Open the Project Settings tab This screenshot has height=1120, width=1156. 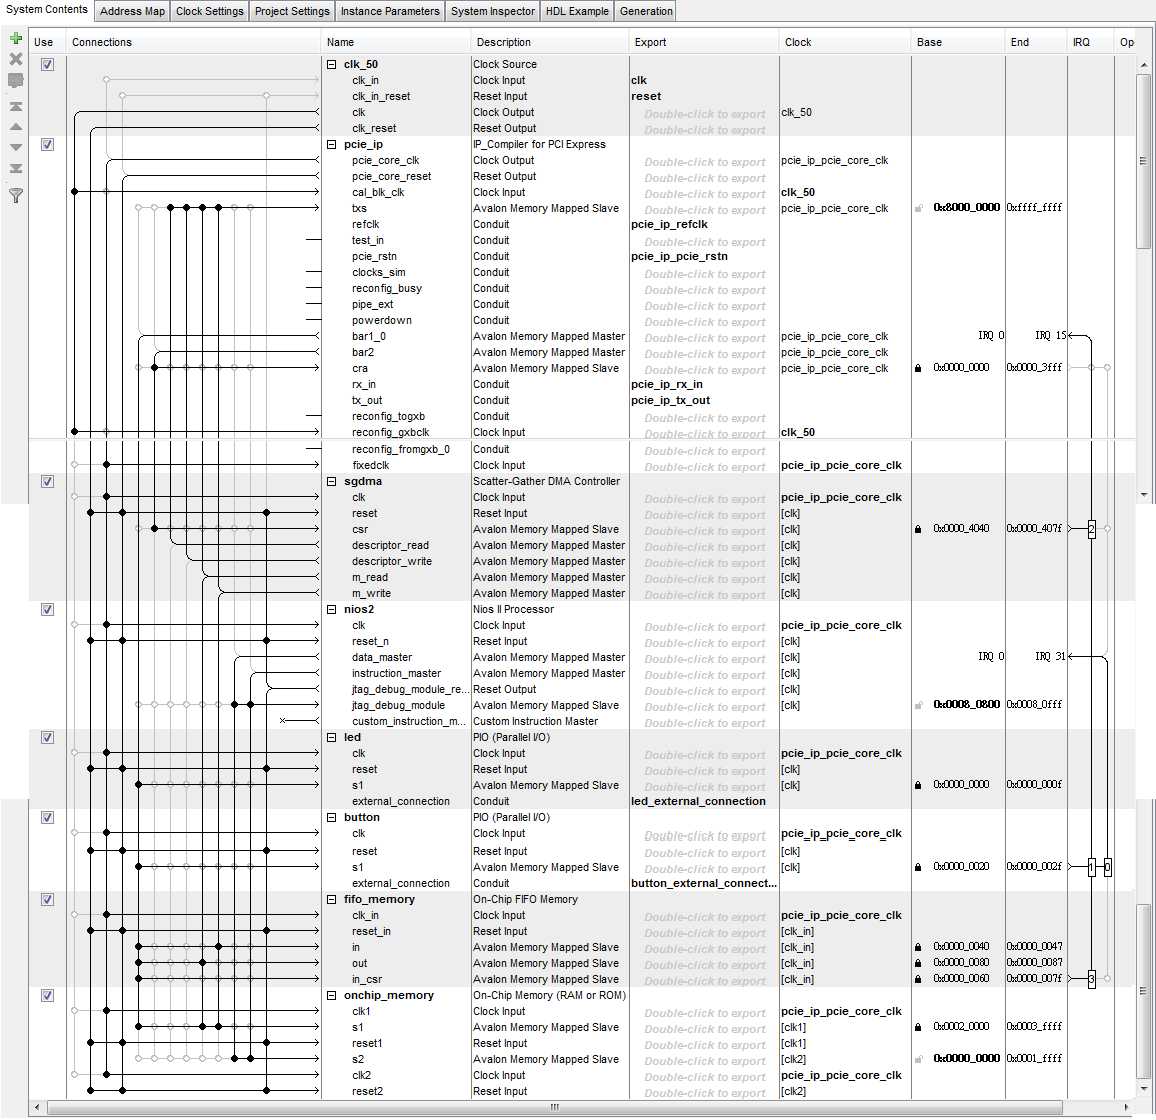pos(292,11)
